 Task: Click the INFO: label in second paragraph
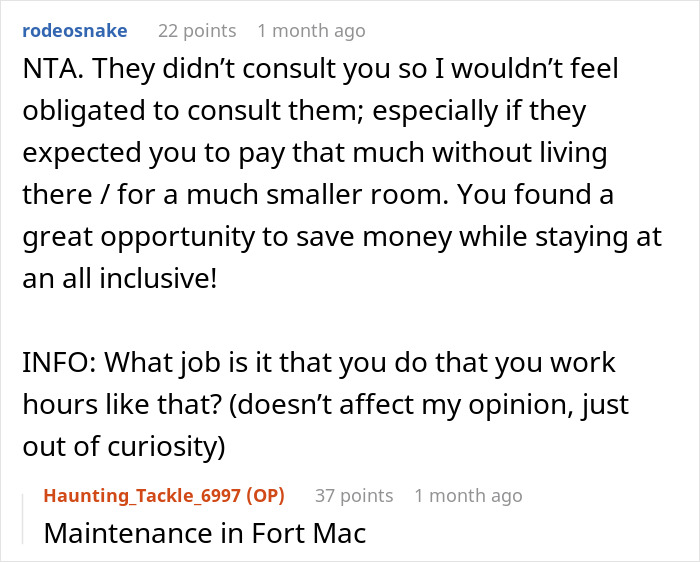pyautogui.click(x=60, y=362)
